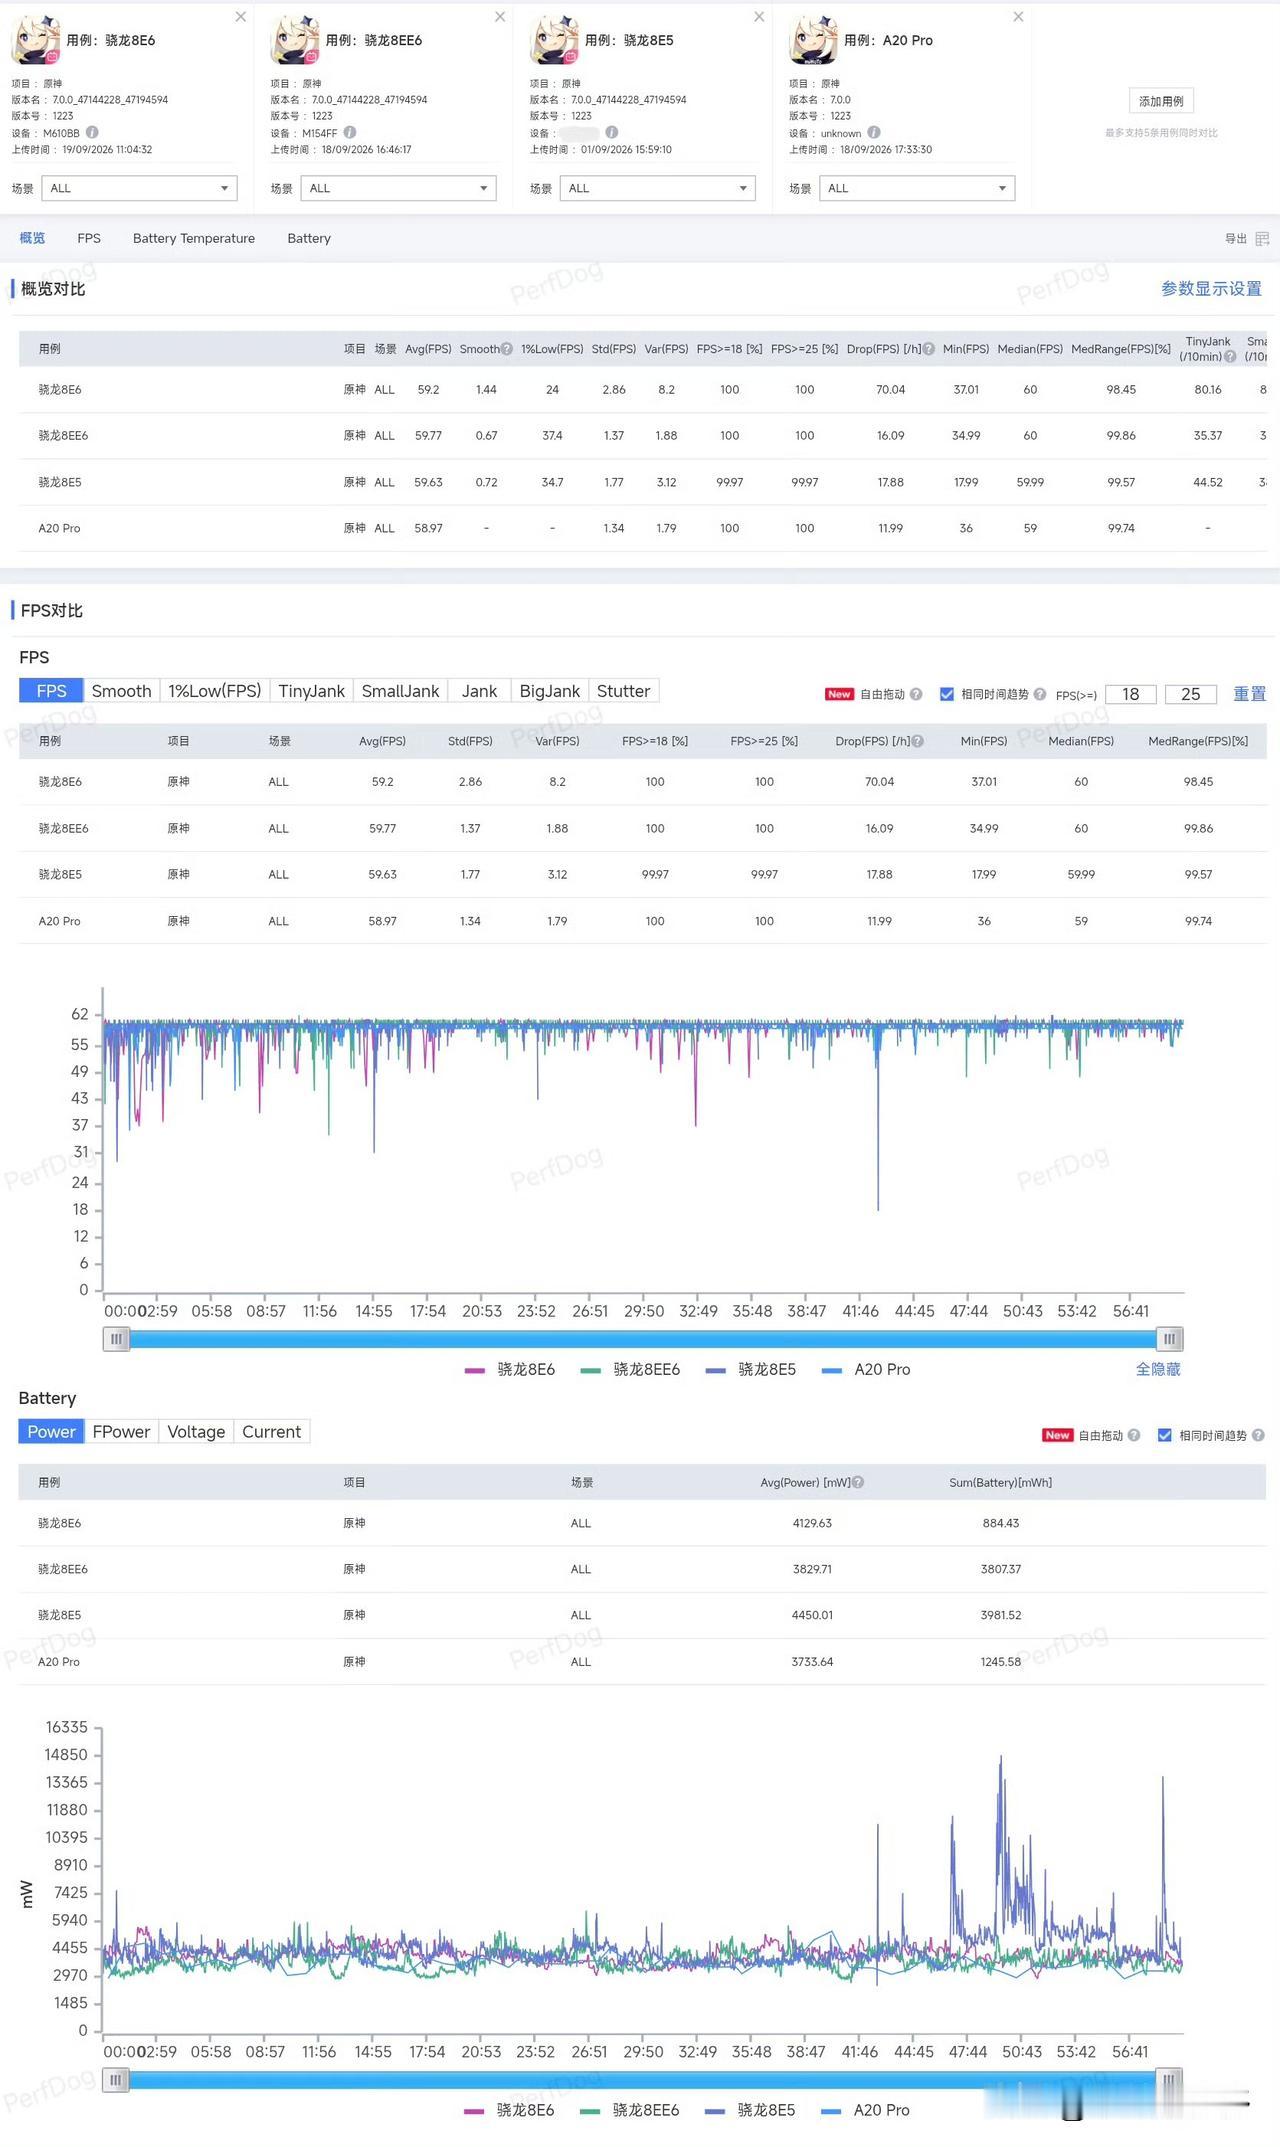Select the Voltage tab under Battery
Viewport: 1280px width, 2147px height.
click(x=196, y=1432)
